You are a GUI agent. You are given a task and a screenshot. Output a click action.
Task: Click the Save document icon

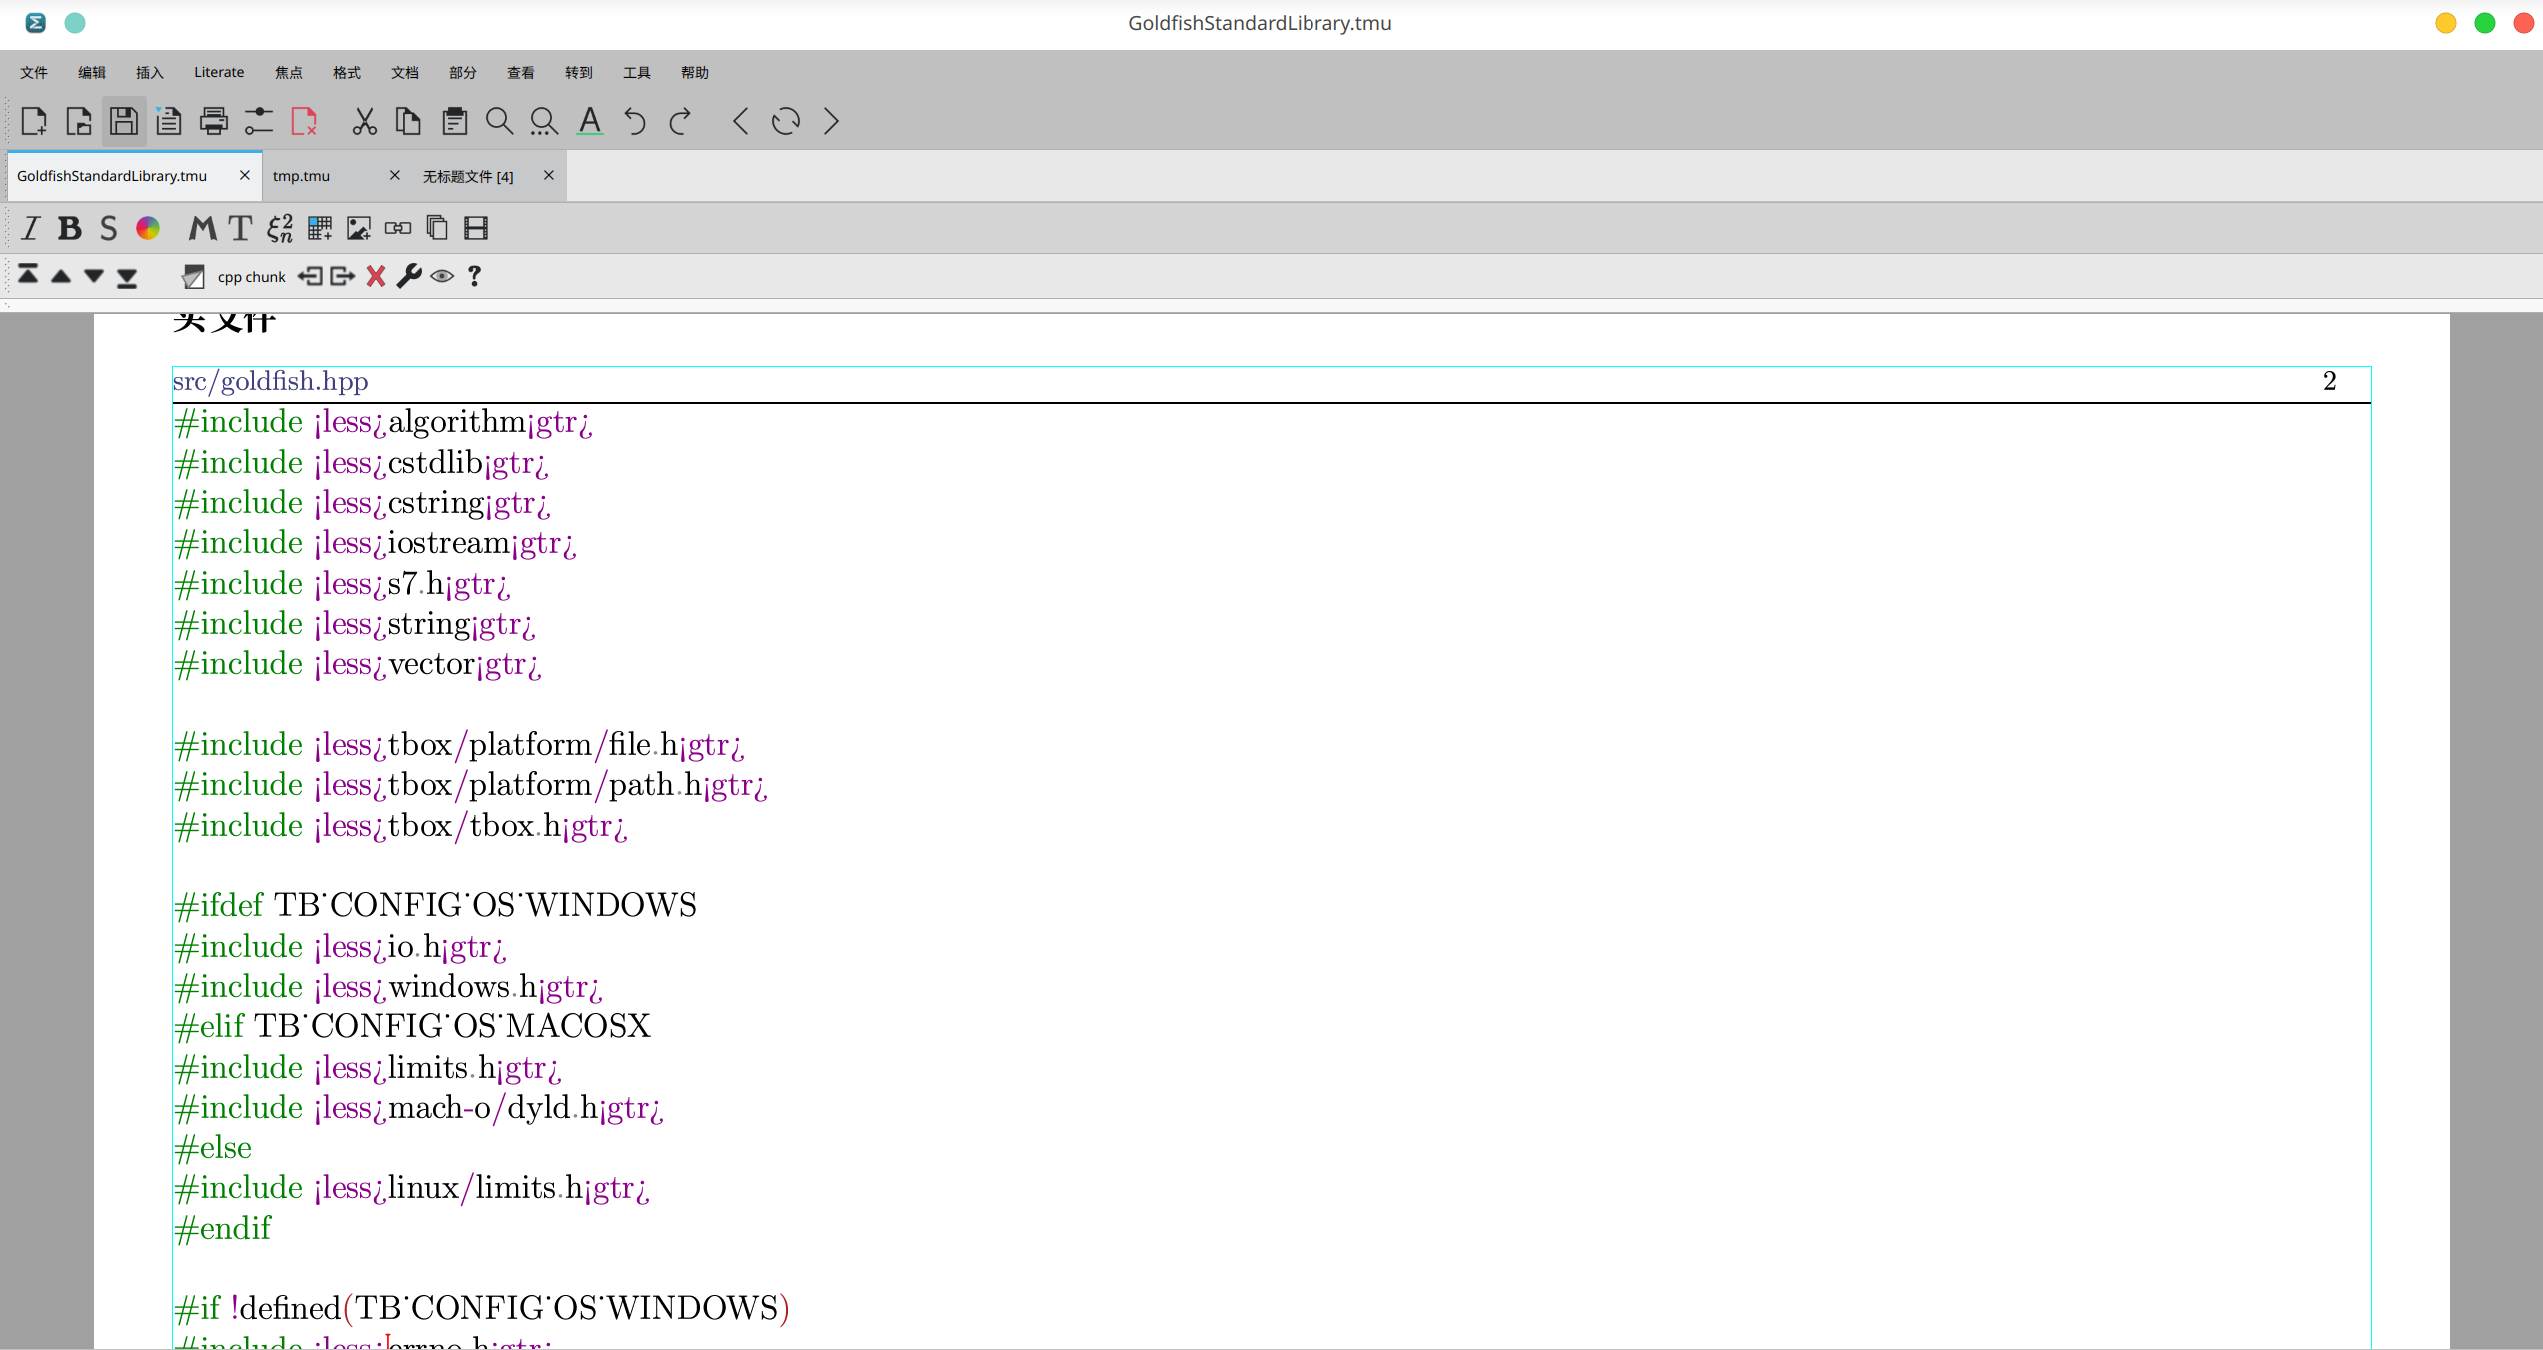124,122
